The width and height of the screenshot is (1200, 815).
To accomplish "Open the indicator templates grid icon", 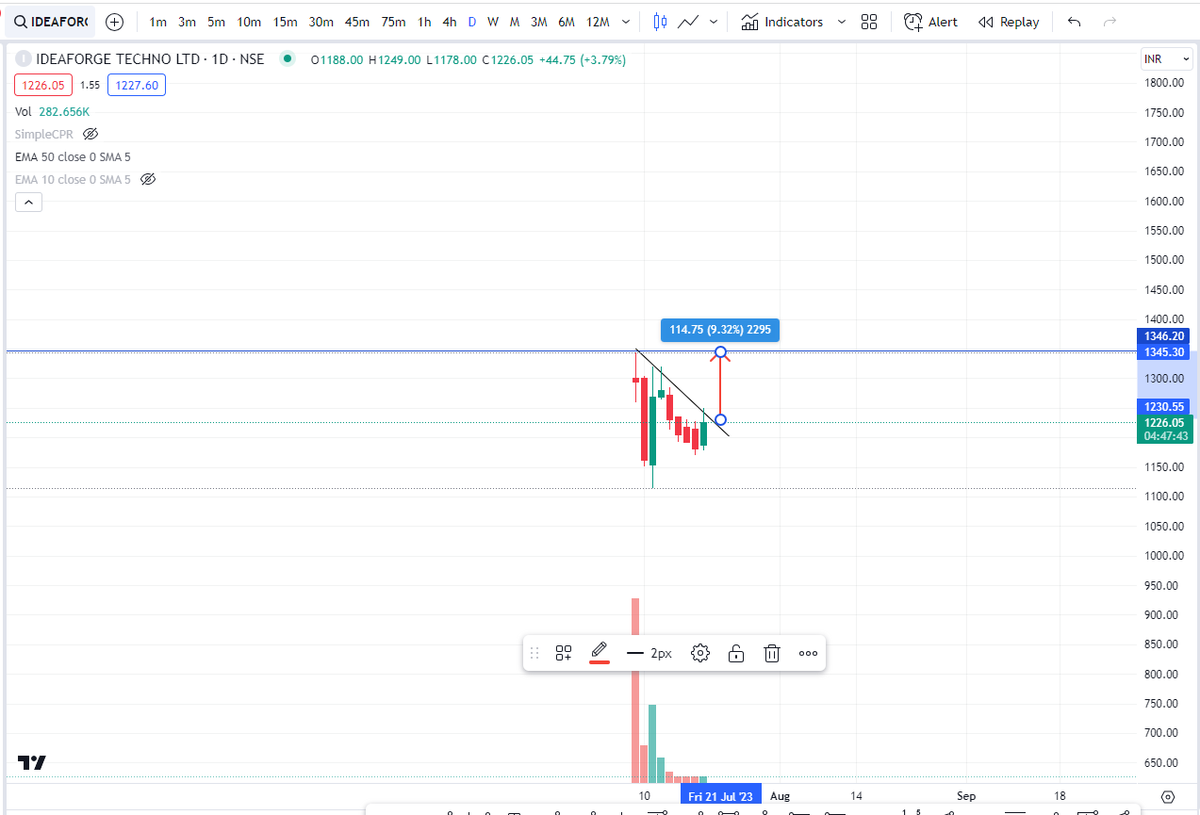I will point(869,22).
